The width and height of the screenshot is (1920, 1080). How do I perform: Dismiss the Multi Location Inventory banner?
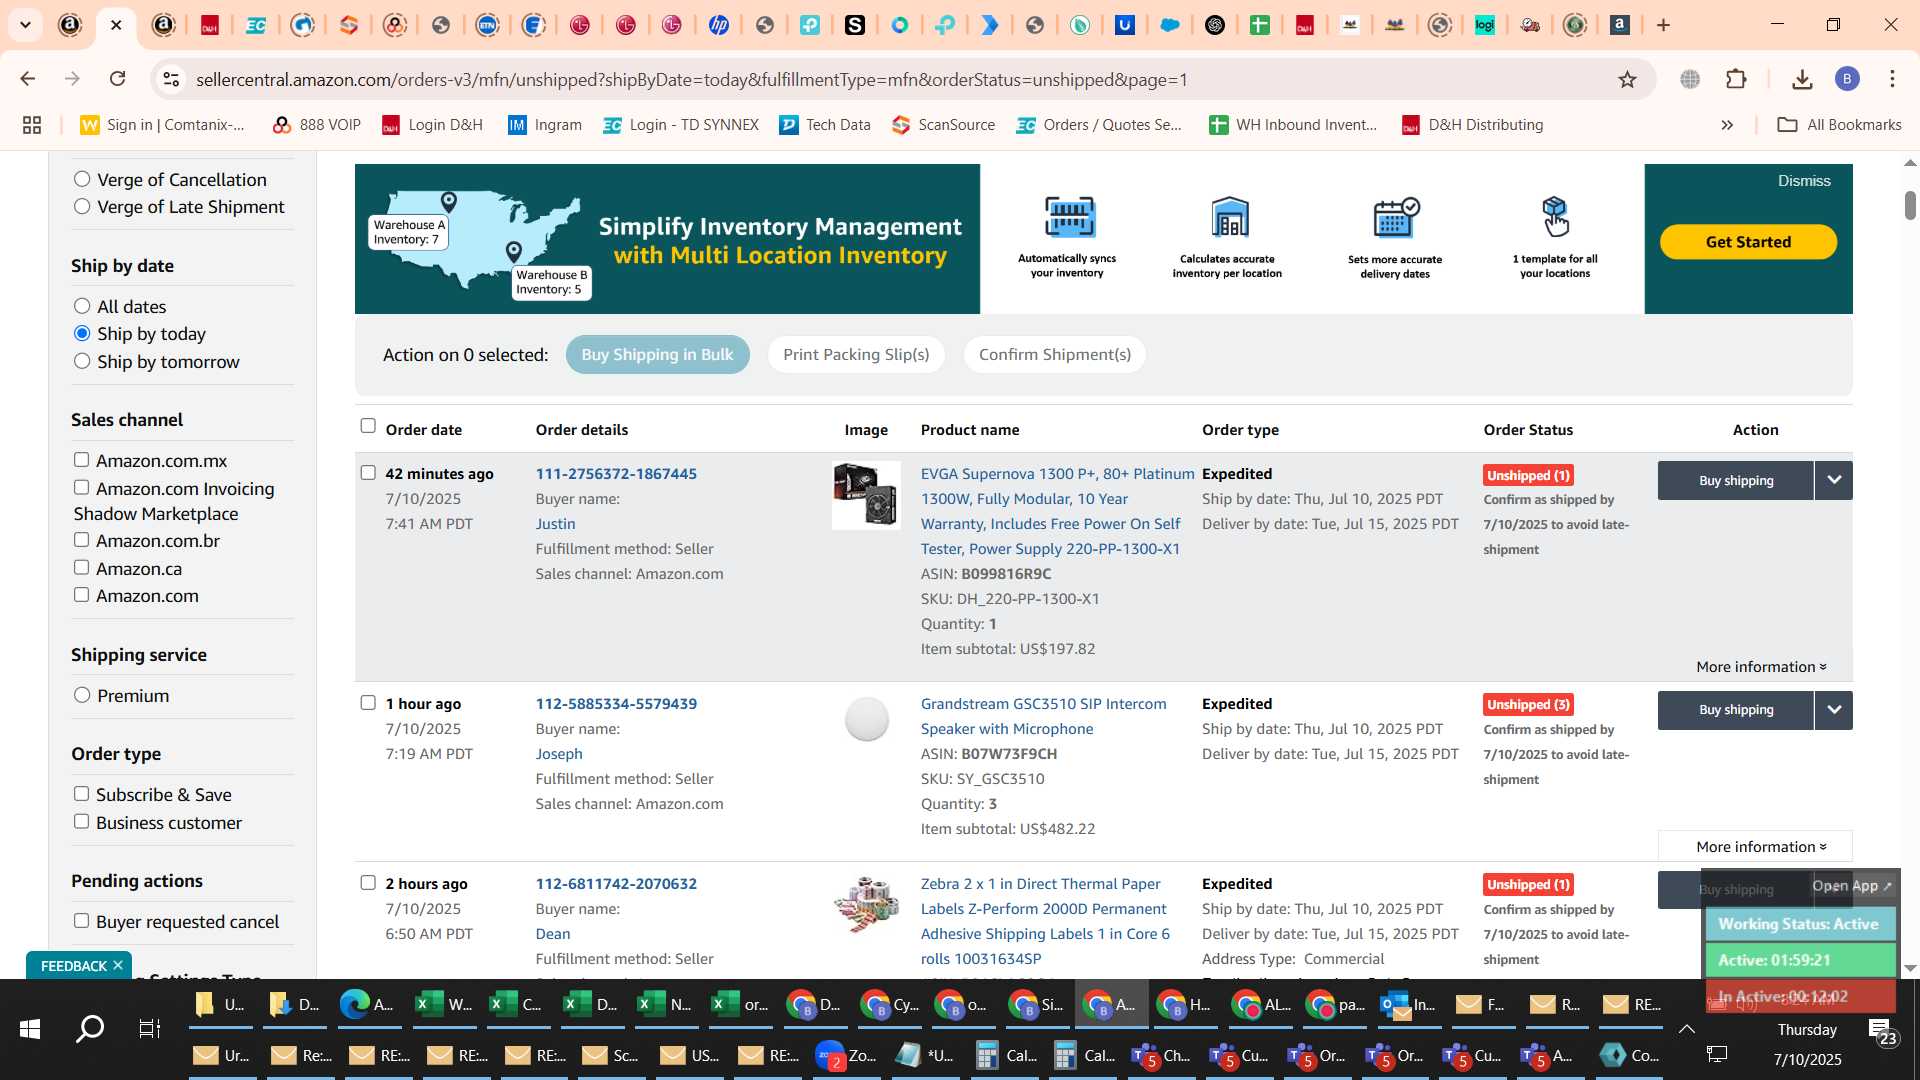pos(1804,181)
